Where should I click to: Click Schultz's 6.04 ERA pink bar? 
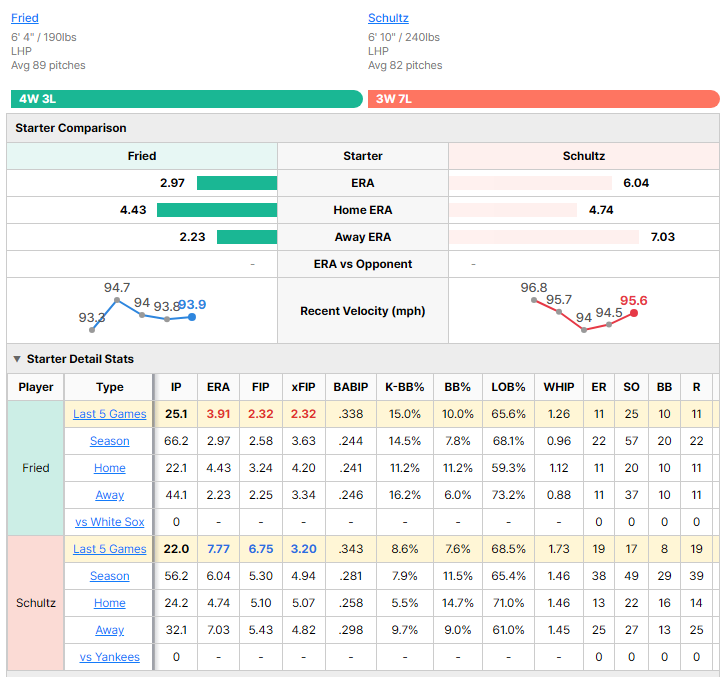pyautogui.click(x=531, y=183)
